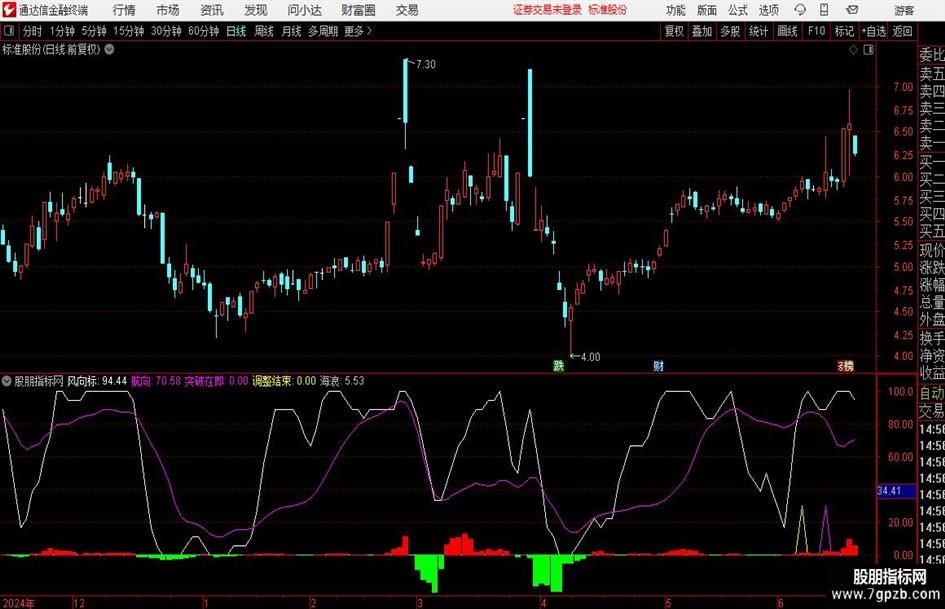The height and width of the screenshot is (609, 945).
Task: Click the 返回 back button
Action: click(x=902, y=31)
